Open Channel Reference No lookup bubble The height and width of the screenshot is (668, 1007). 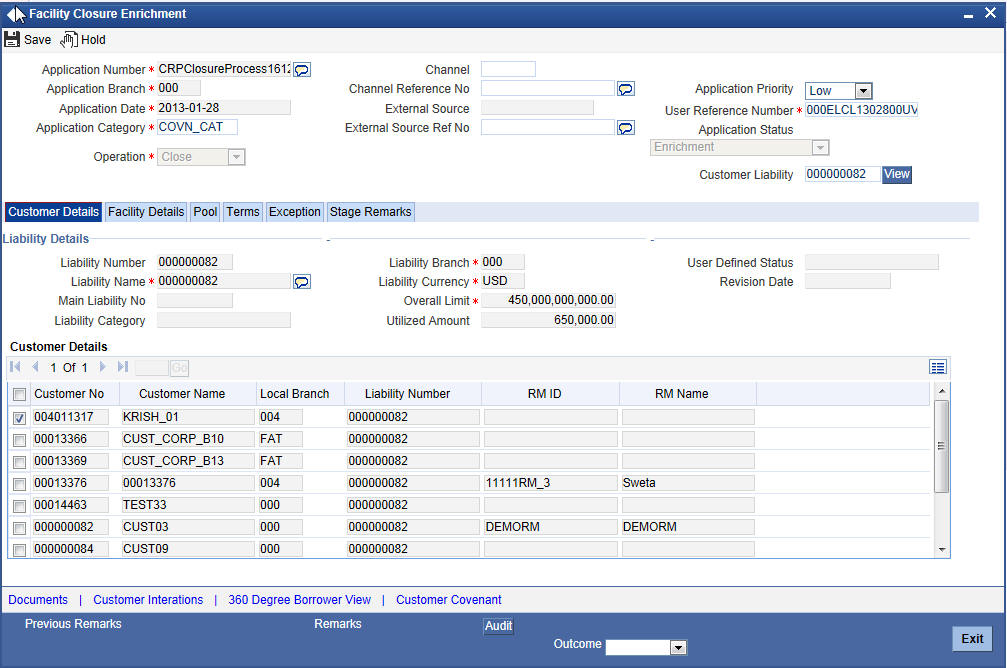(626, 89)
